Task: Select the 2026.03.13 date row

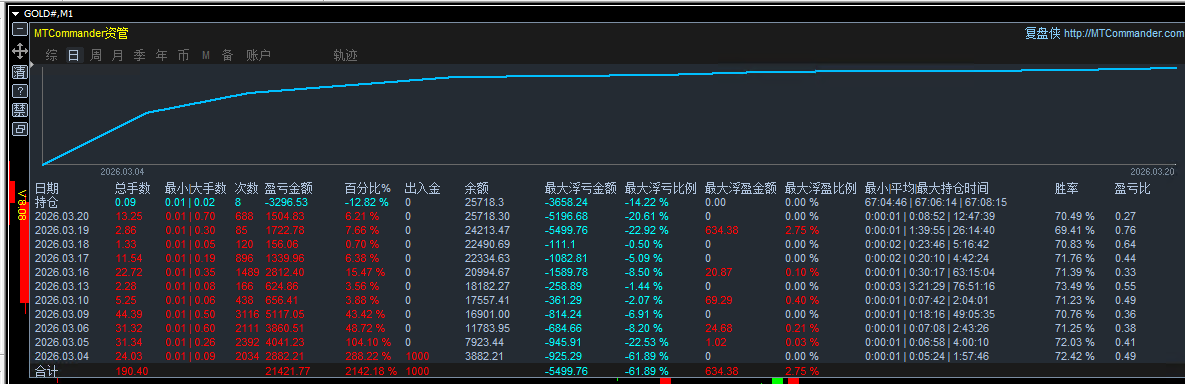Action: (x=63, y=286)
